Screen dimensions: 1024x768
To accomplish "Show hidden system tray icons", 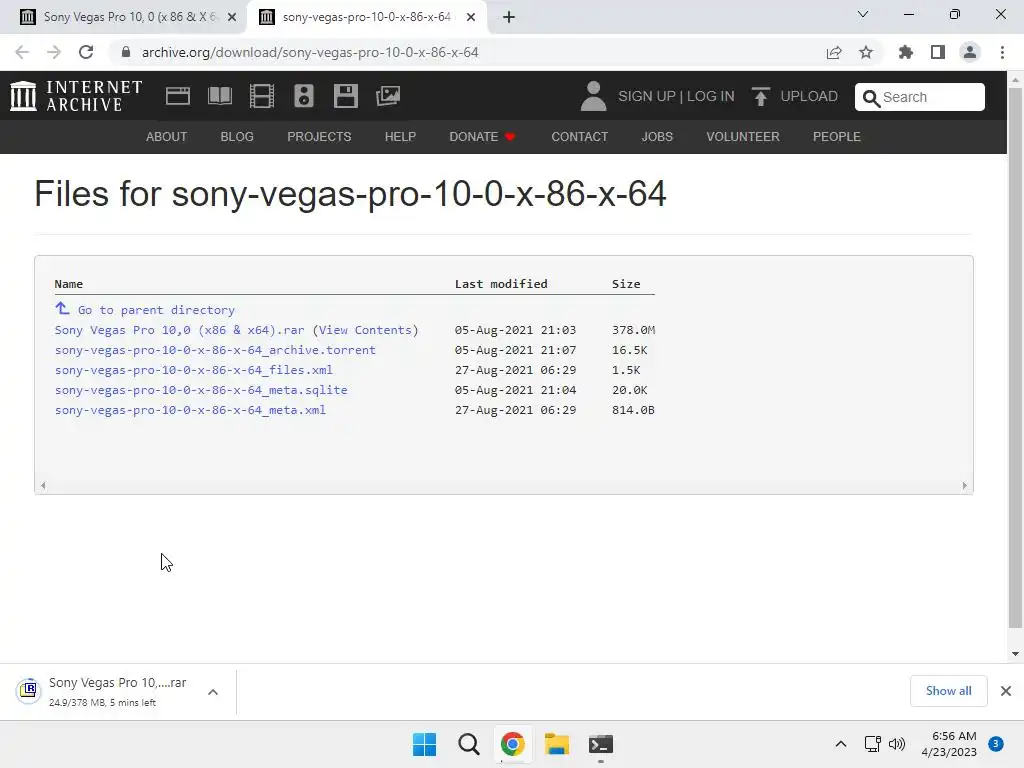I will tap(841, 744).
